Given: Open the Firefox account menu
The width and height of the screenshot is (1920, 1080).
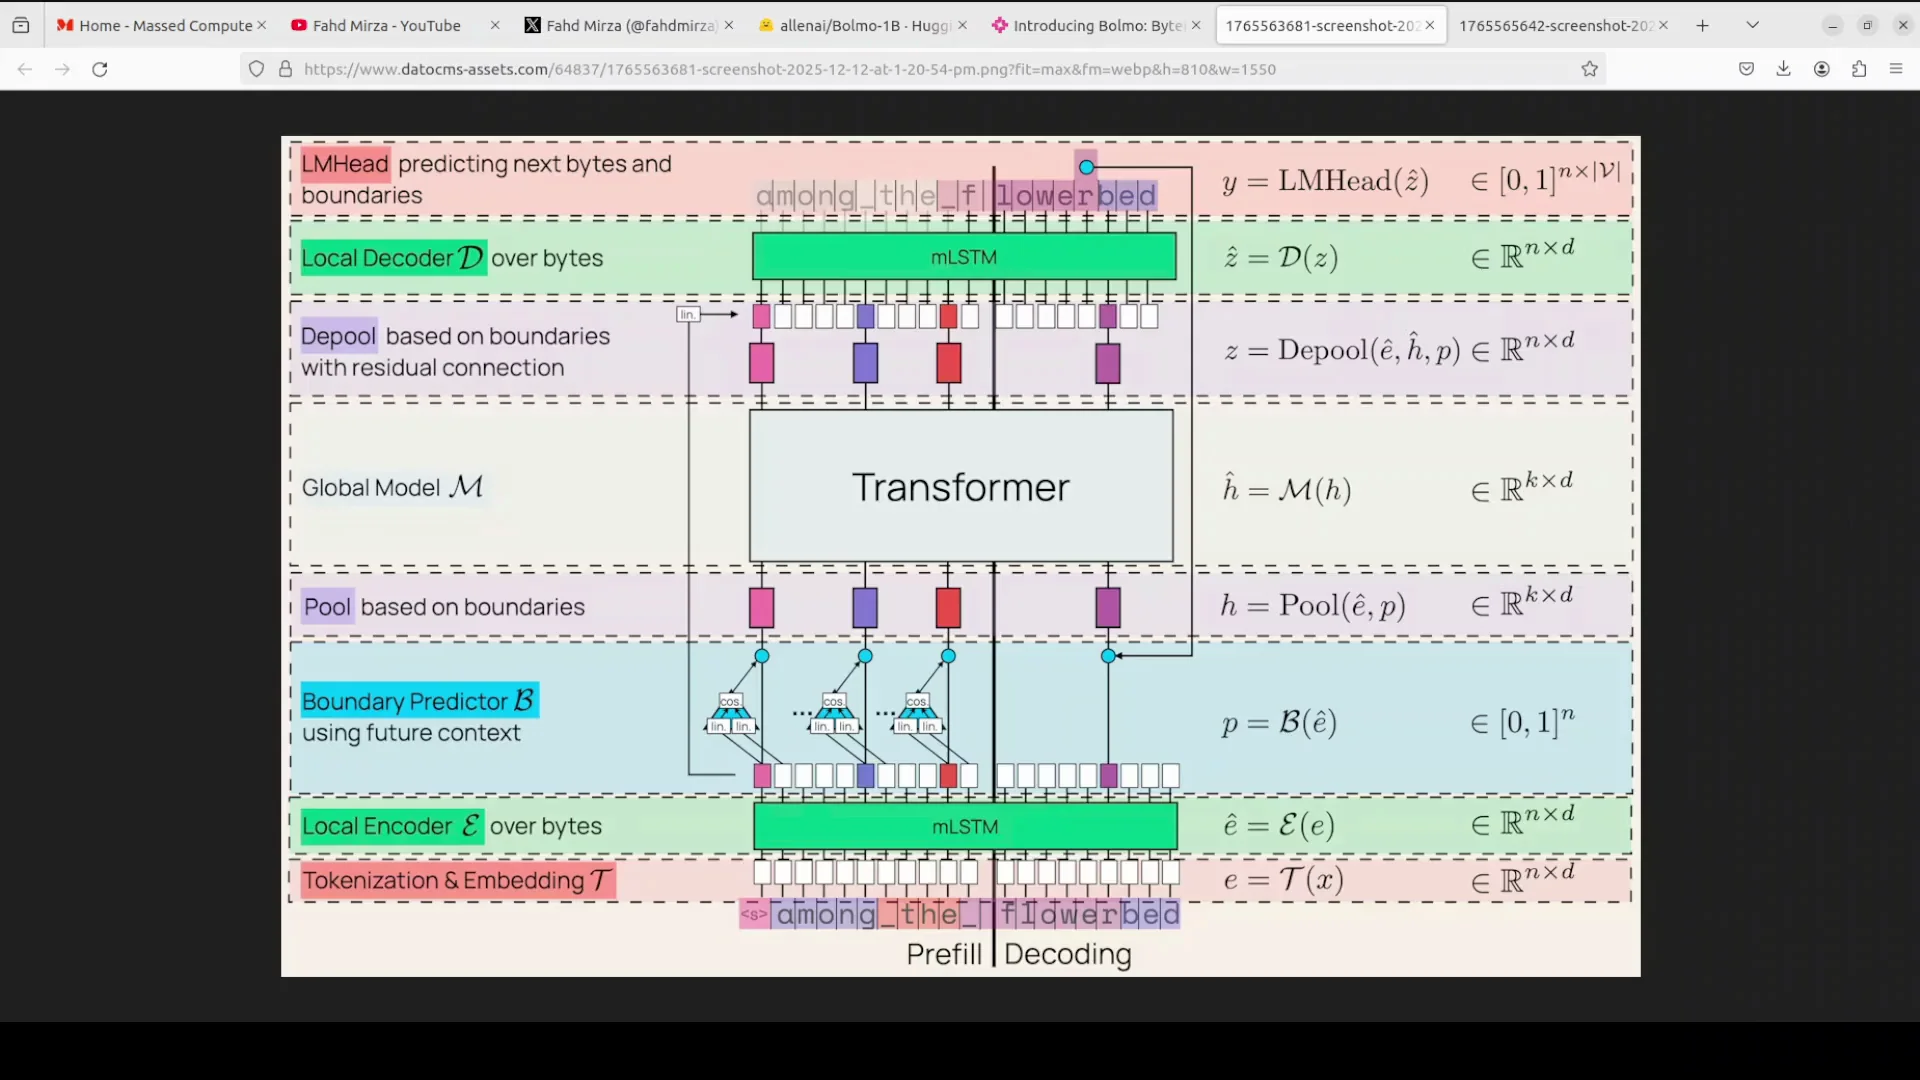Looking at the screenshot, I should click(x=1821, y=69).
